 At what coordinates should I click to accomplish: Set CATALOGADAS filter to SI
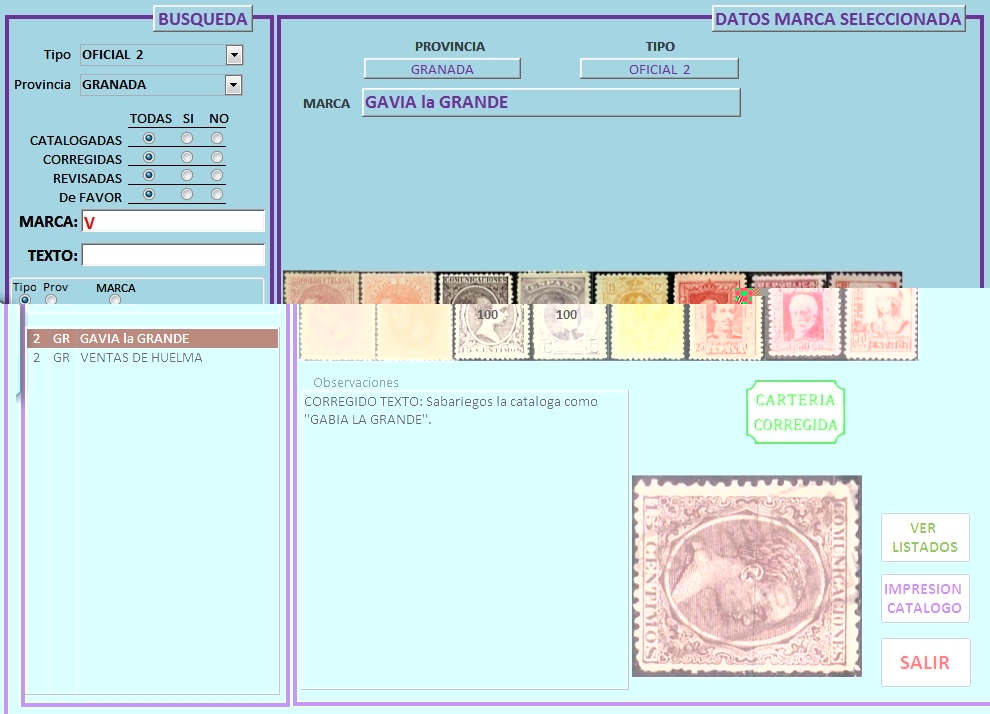click(187, 138)
